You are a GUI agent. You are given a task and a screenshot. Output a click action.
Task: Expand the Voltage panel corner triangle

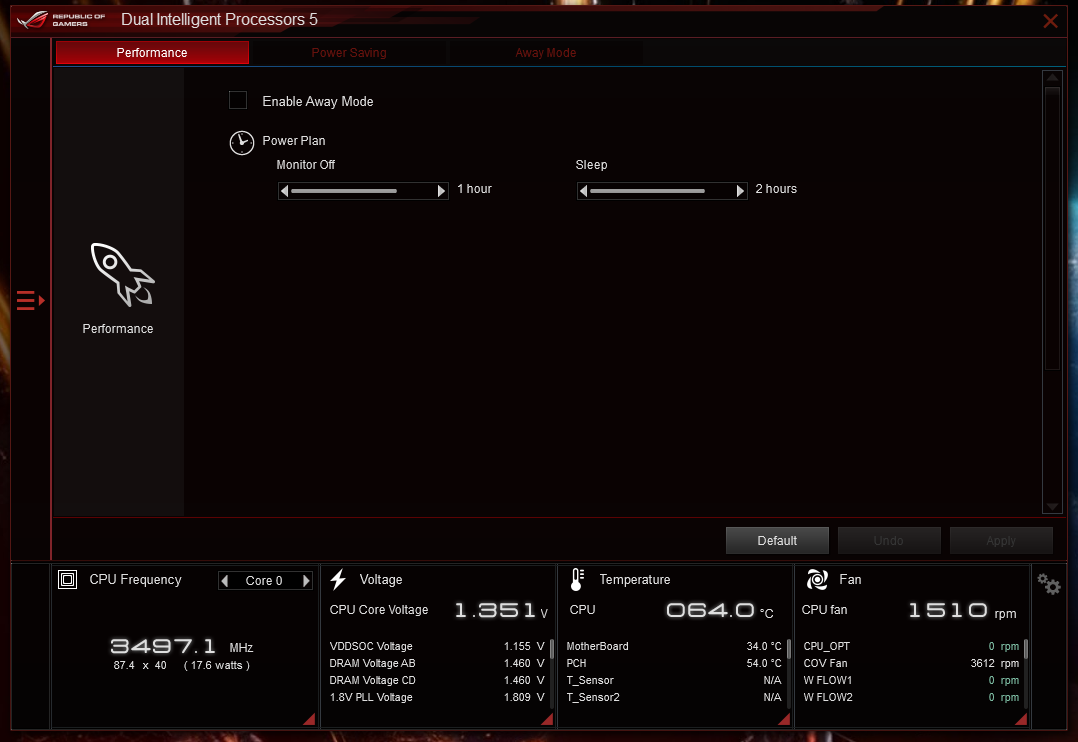547,719
